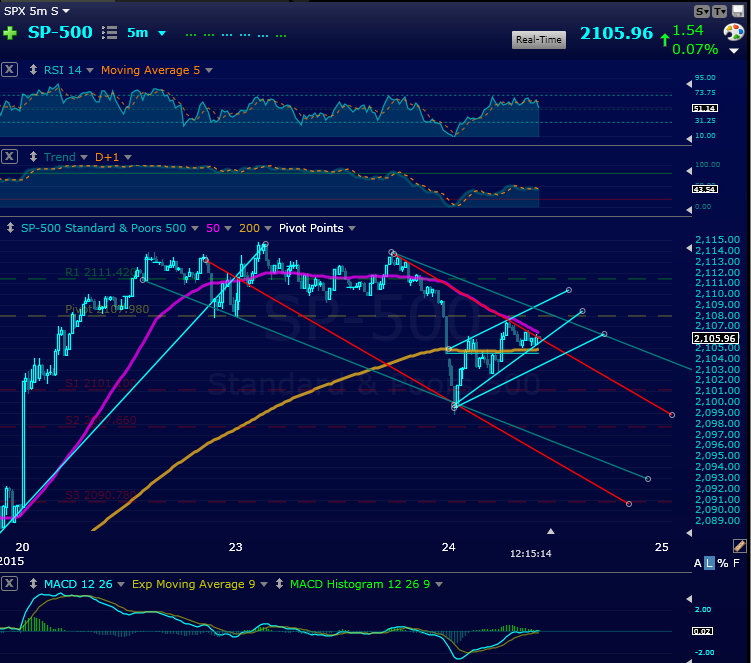Open the S dropdown button at top right
Viewport: 751px width, 663px height.
(x=702, y=11)
